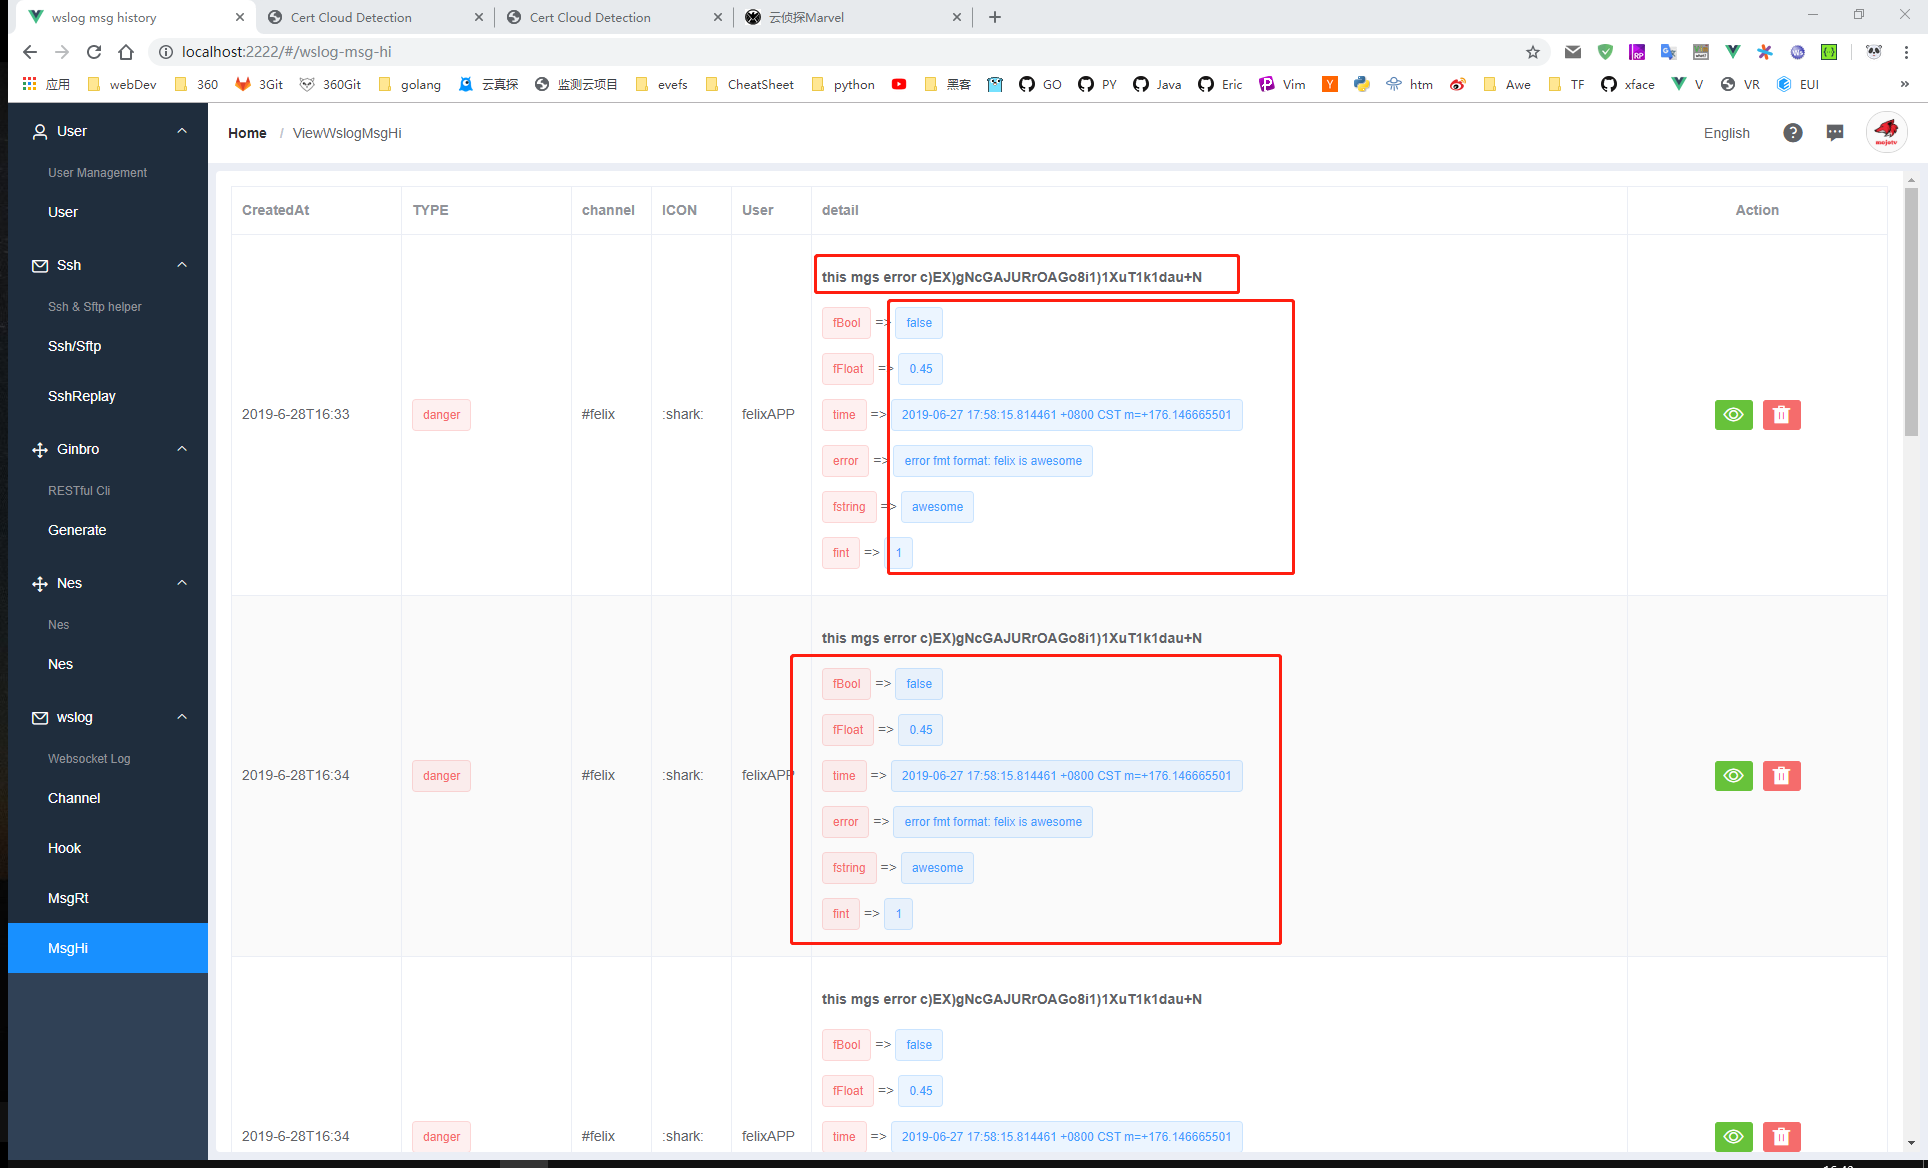Open the apps bookmark shortcut
Screen dimensions: 1928x1168
coord(46,84)
